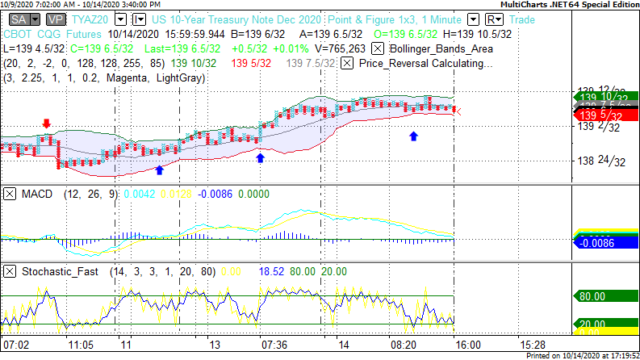Click the red 139 5/32 price scale marker
Image resolution: width=640 pixels, height=360 pixels.
[x=606, y=116]
